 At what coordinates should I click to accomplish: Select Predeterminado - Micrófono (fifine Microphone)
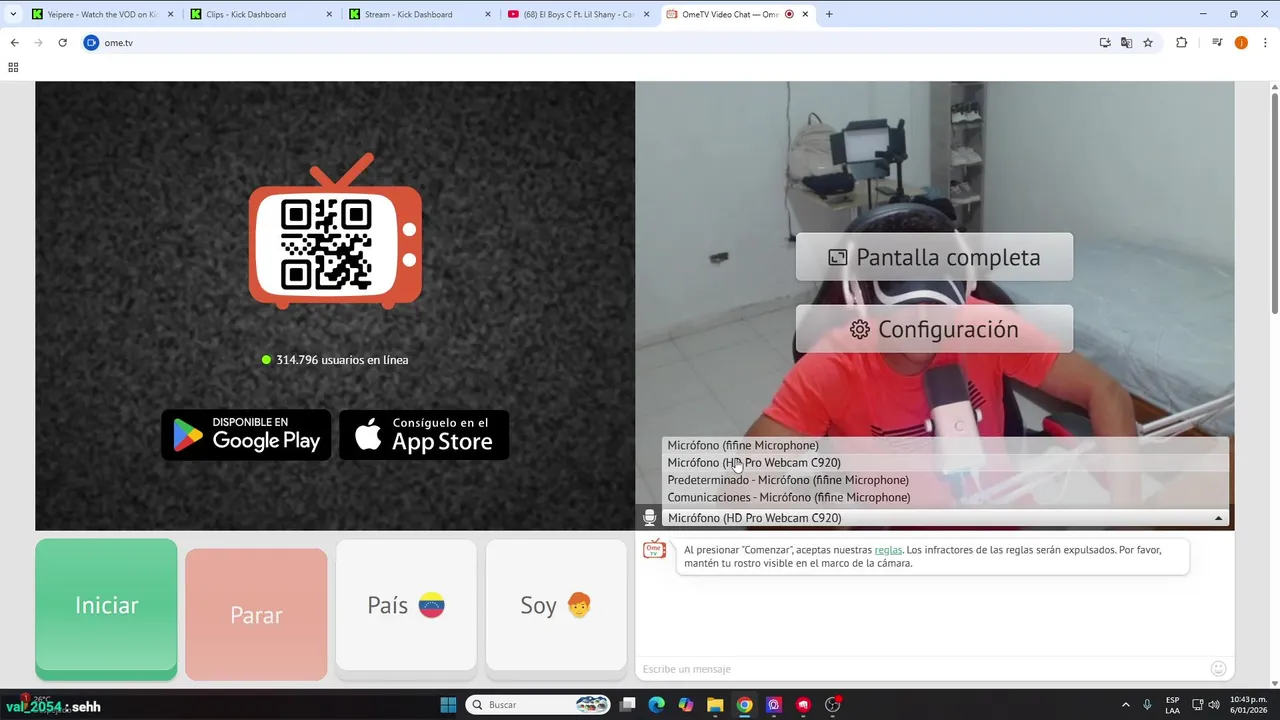point(945,480)
